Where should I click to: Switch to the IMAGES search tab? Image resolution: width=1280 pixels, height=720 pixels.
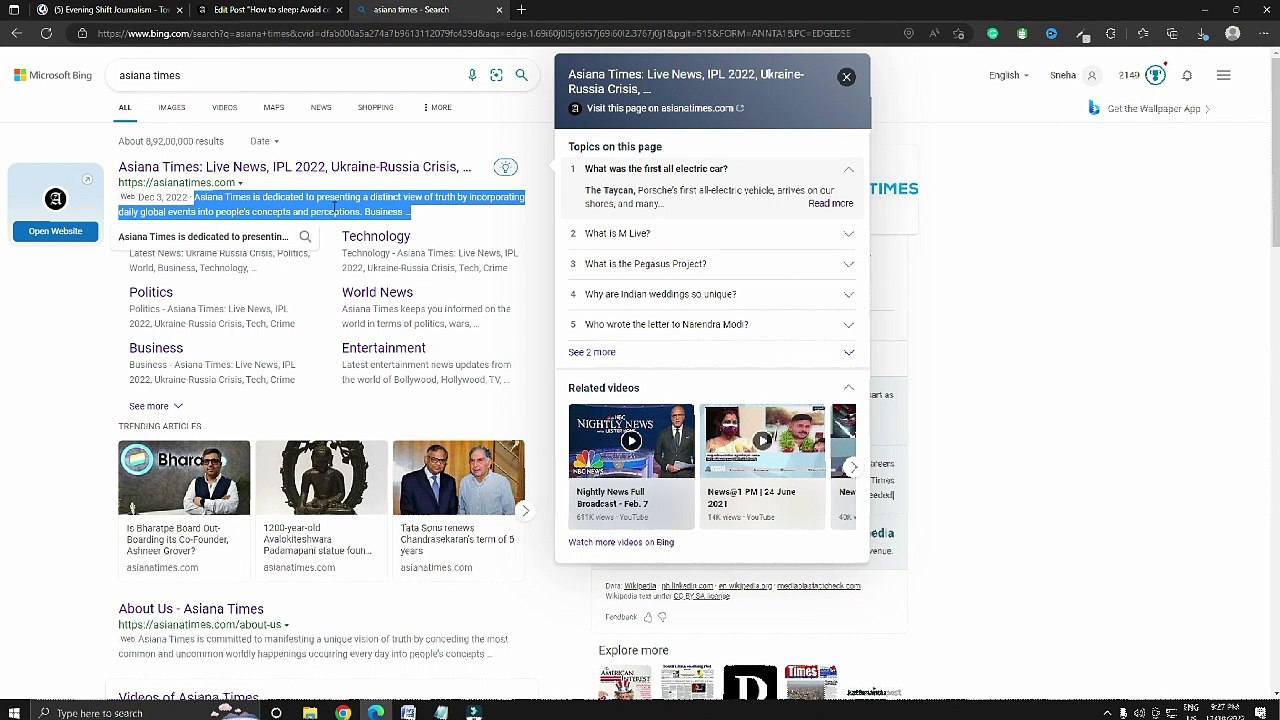(x=171, y=107)
